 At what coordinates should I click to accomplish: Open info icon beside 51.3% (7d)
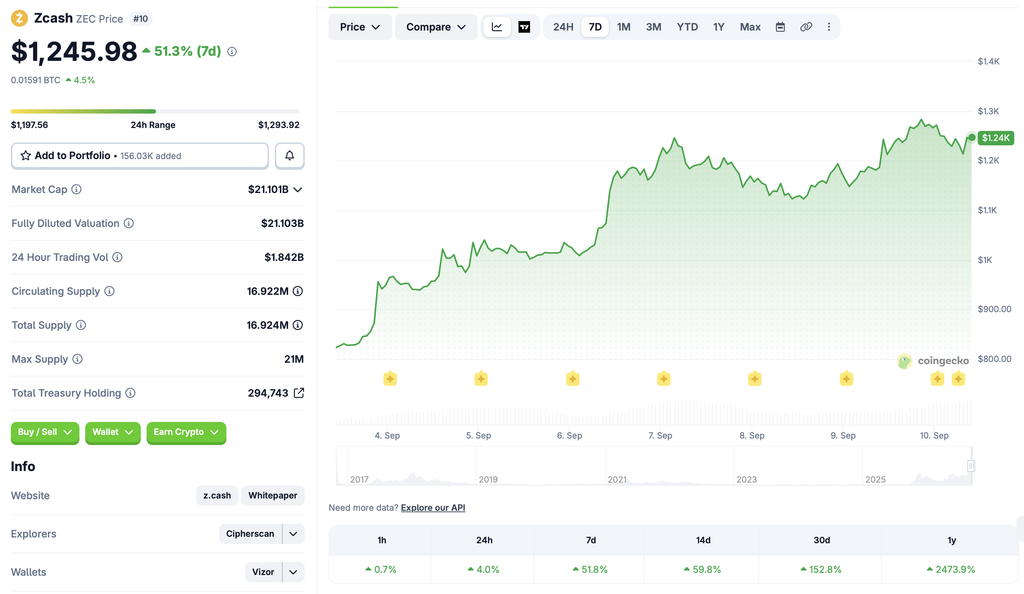232,52
